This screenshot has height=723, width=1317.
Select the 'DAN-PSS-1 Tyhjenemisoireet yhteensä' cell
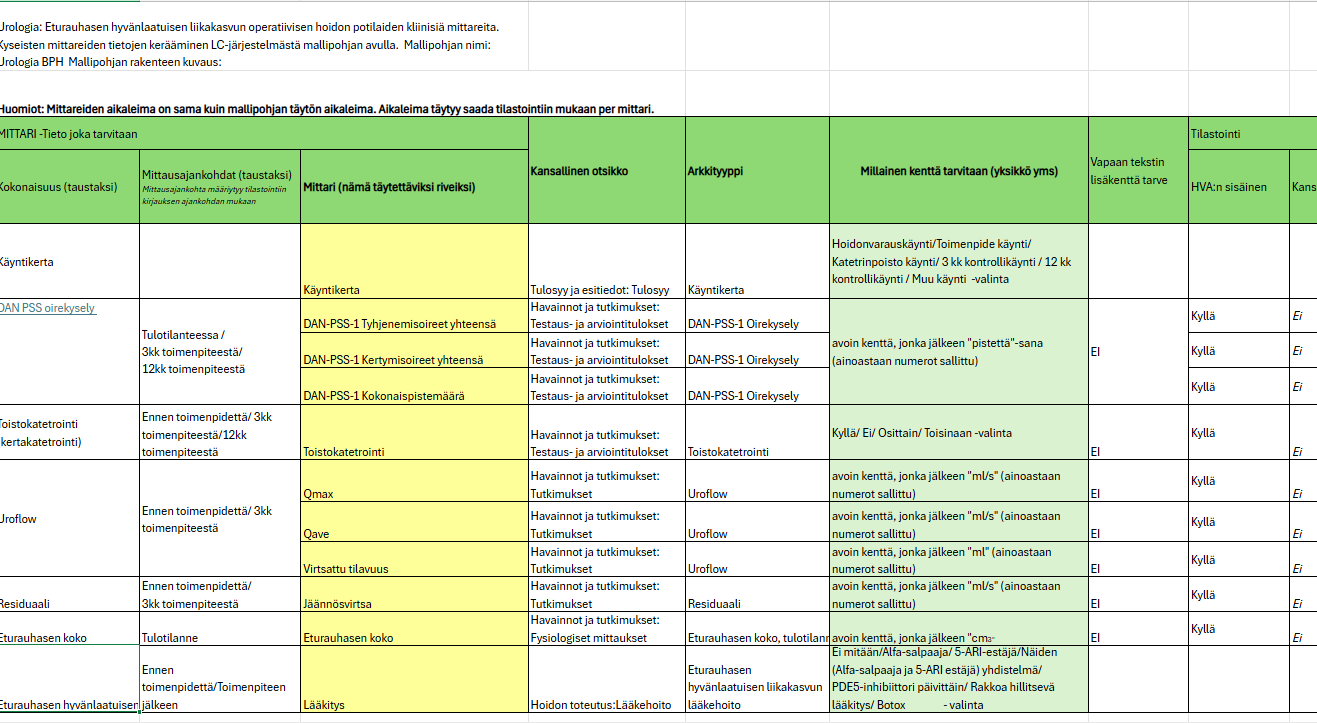pyautogui.click(x=414, y=316)
